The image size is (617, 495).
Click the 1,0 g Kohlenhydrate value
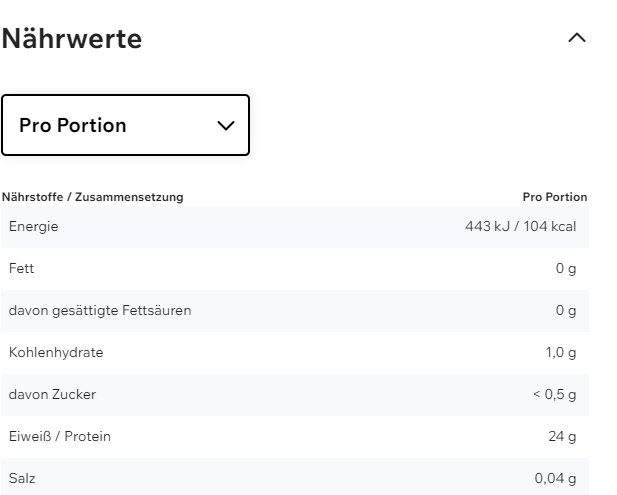coord(561,353)
